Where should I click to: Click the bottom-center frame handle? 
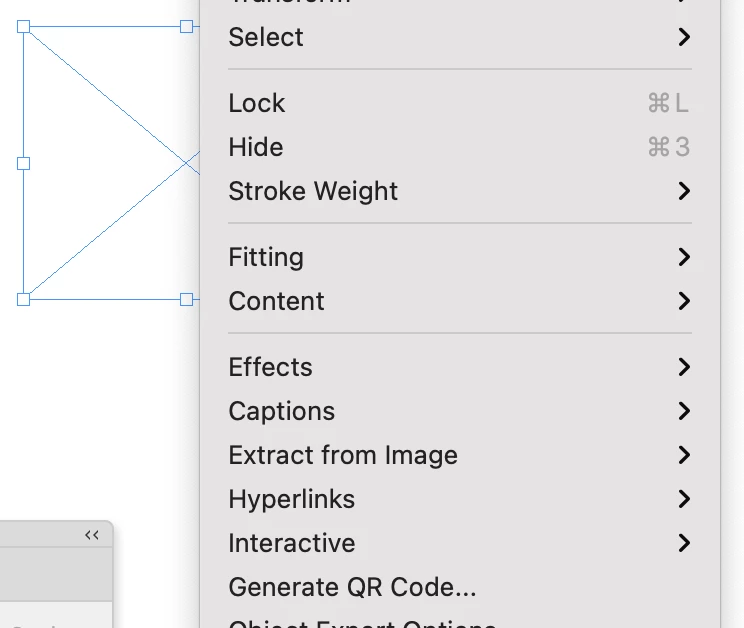(x=186, y=299)
